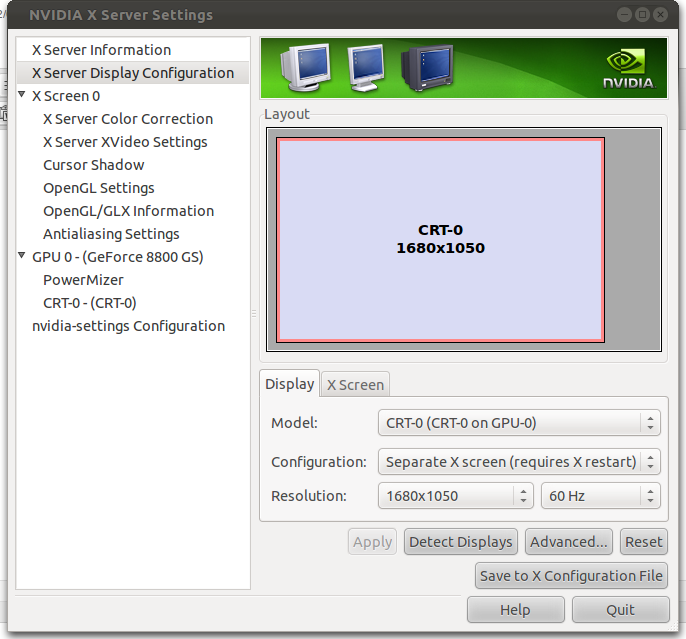
Task: Quit NVIDIA X Server Settings
Action: 620,610
